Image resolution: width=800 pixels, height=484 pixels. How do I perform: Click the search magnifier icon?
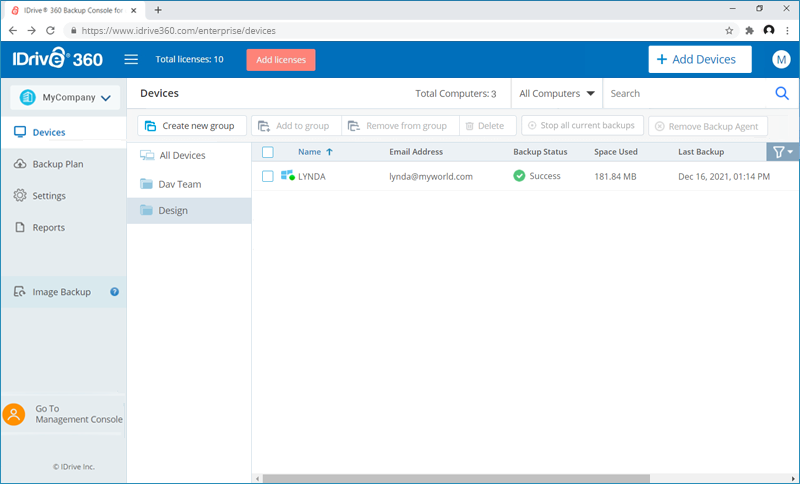point(782,93)
